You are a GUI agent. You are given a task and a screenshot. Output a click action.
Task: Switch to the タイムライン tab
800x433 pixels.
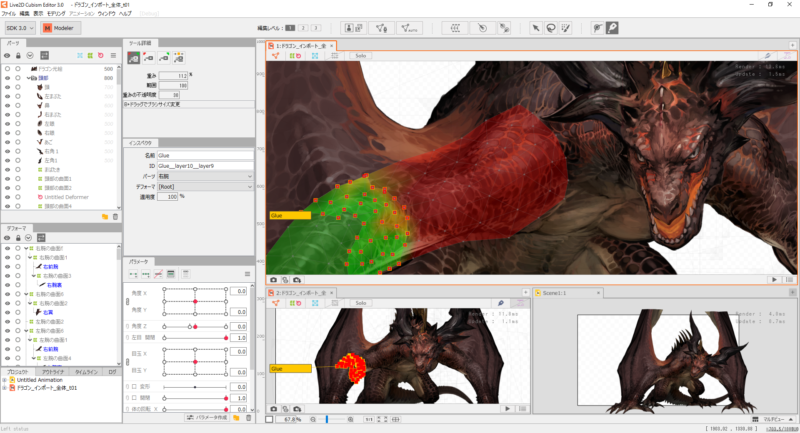point(86,372)
